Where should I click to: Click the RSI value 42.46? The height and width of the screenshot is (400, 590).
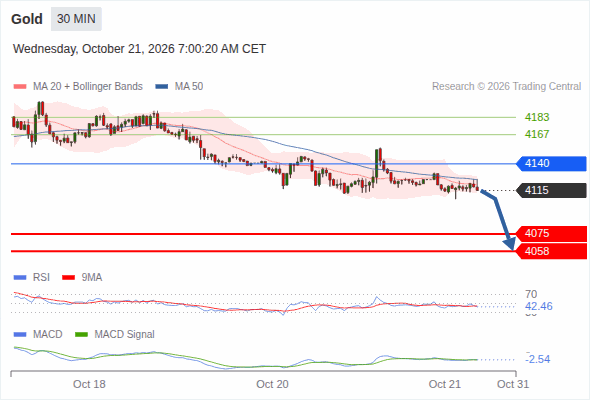click(x=539, y=306)
